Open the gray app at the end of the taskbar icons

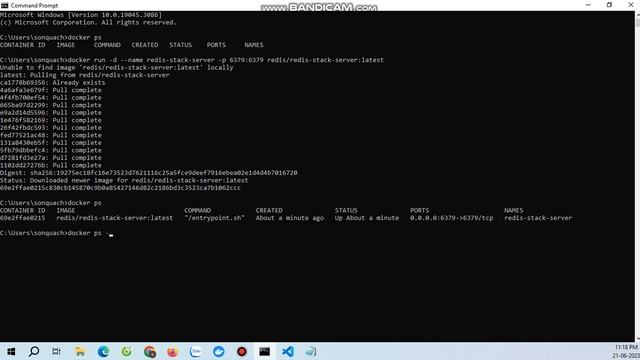tap(311, 351)
